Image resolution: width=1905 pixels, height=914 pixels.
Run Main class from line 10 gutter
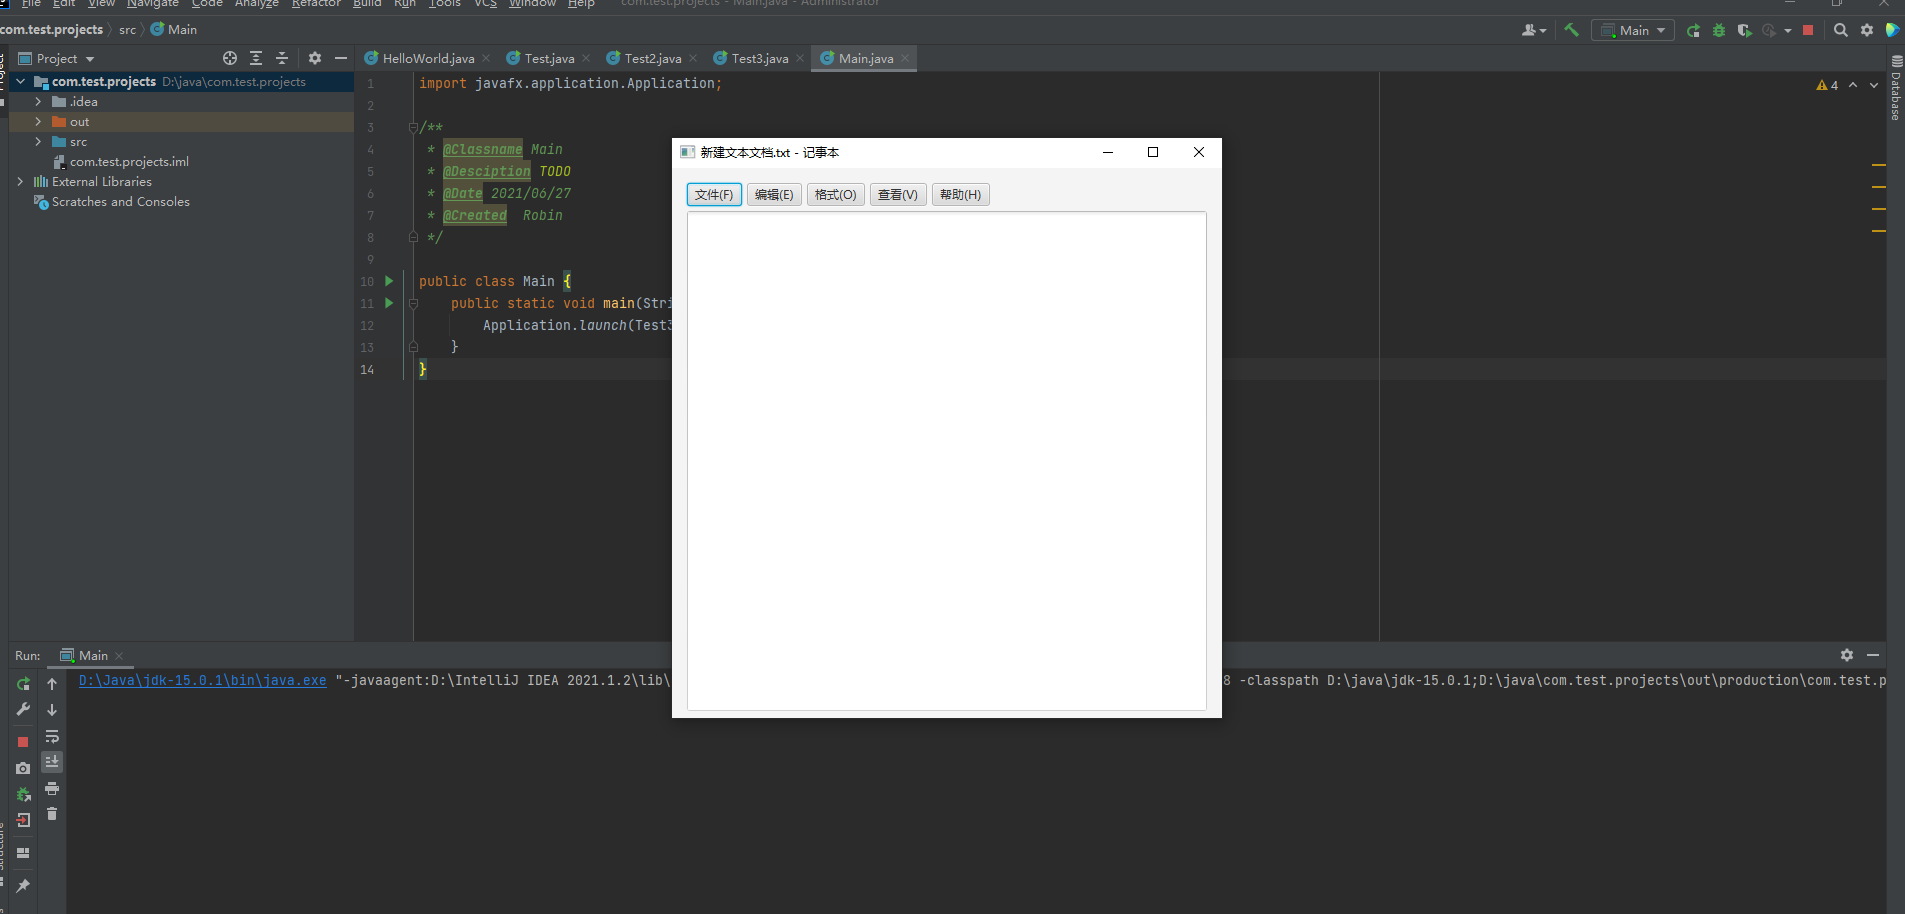click(389, 281)
